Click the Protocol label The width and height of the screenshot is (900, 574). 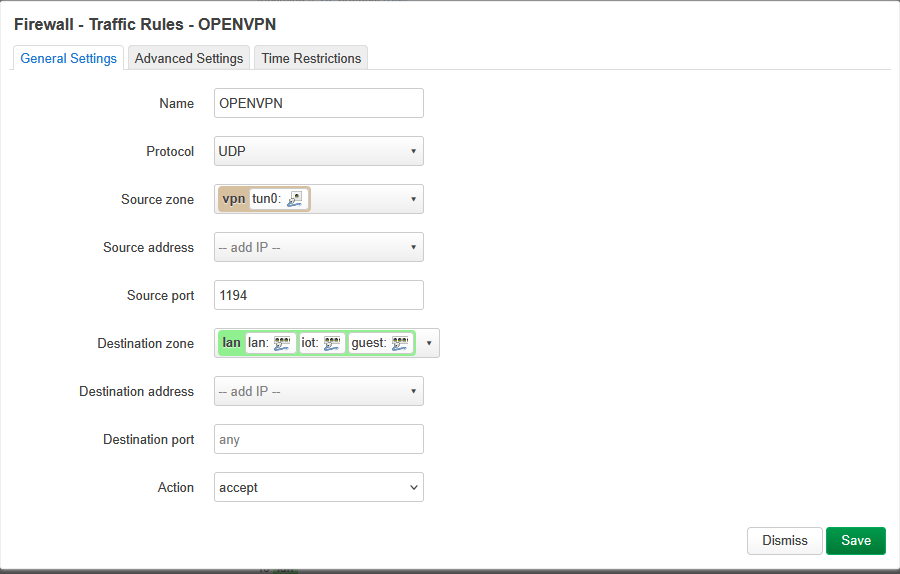170,152
